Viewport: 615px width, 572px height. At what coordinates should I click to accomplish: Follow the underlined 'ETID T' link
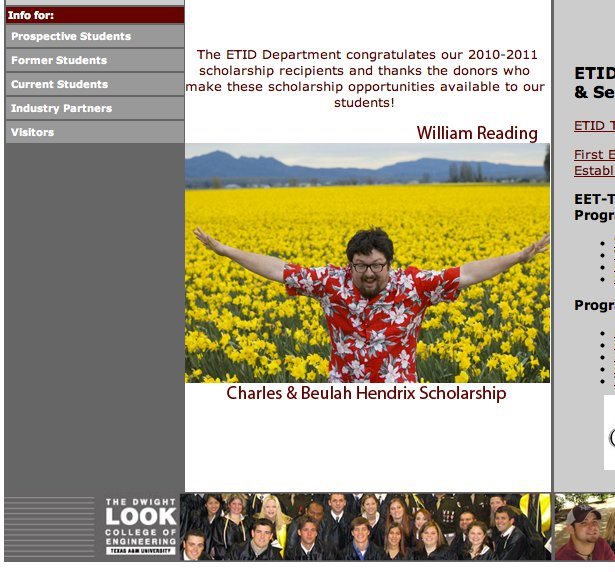click(x=594, y=126)
